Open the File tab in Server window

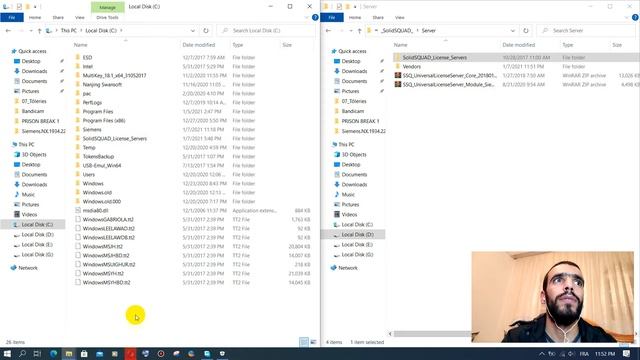pos(332,18)
